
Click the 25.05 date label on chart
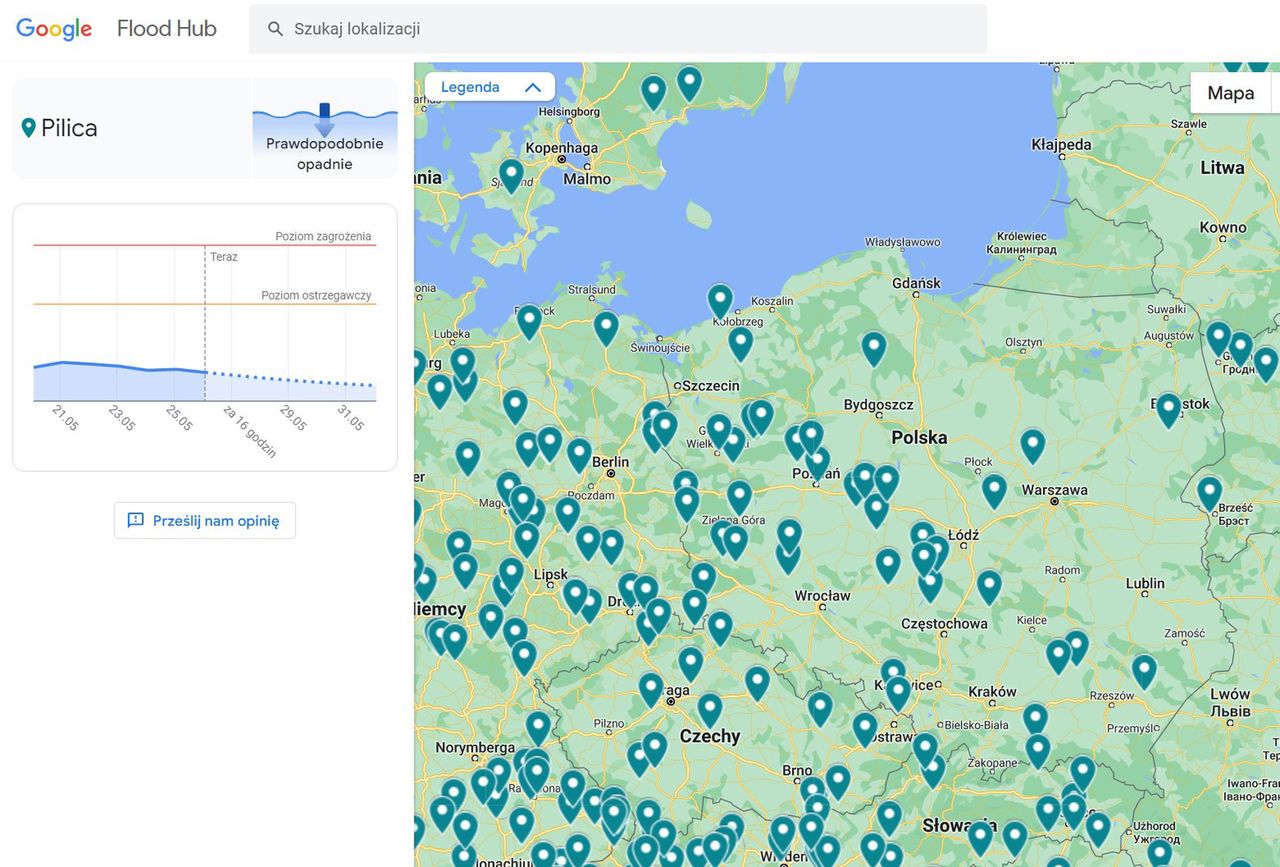pos(179,419)
